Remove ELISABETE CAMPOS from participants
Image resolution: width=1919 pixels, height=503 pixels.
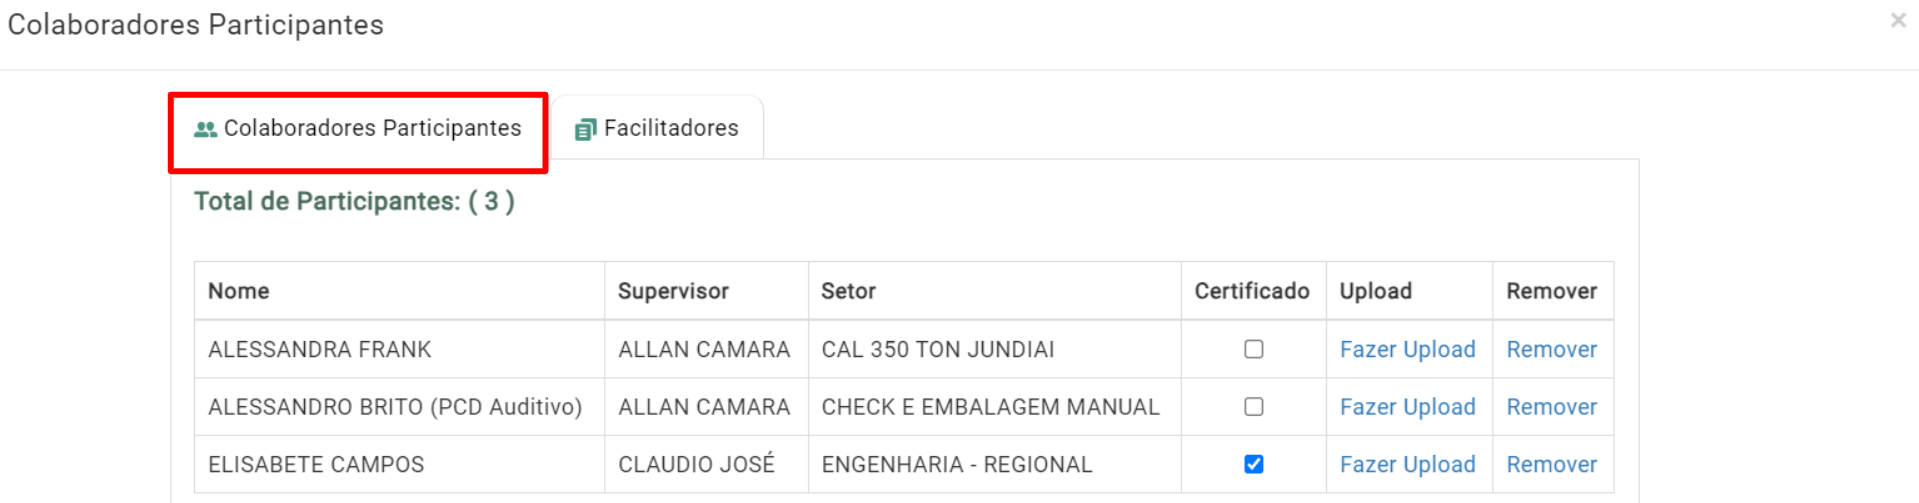[1551, 464]
